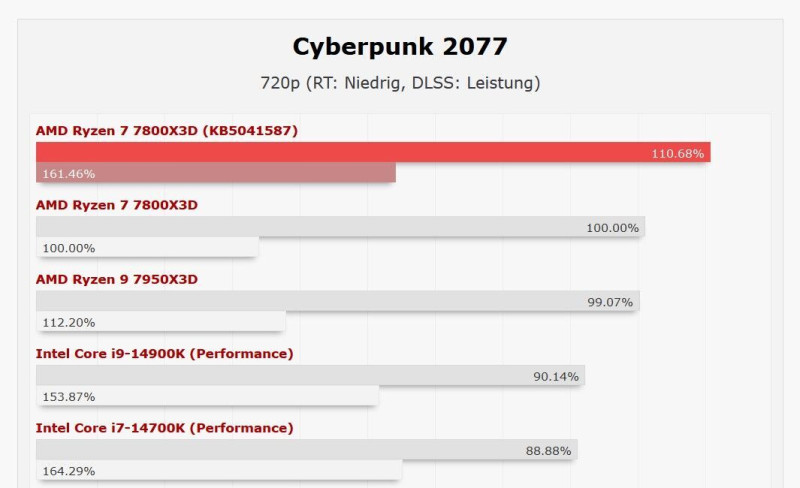Screen dimensions: 800x488
Task: Select the Intel Core i7-14700K (Performance) label
Action: 165,428
